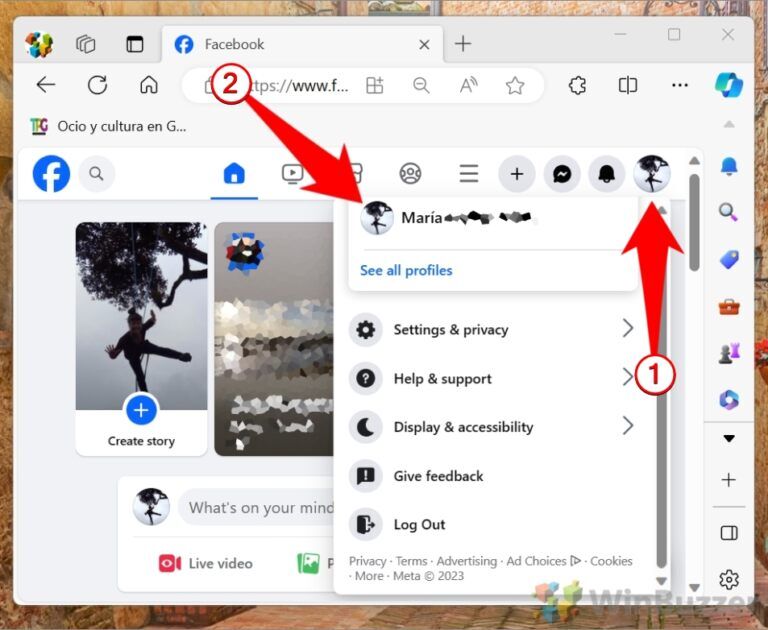Click the app available grid icon in address bar
This screenshot has height=630, width=768.
point(375,85)
